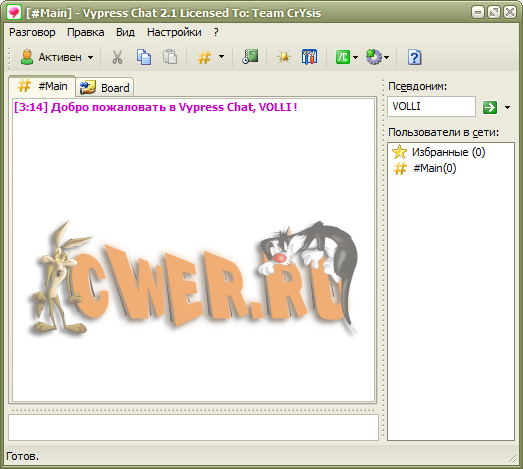Screen dimensions: 523x469
Task: Click the message input field at the bottom
Action: click(193, 428)
